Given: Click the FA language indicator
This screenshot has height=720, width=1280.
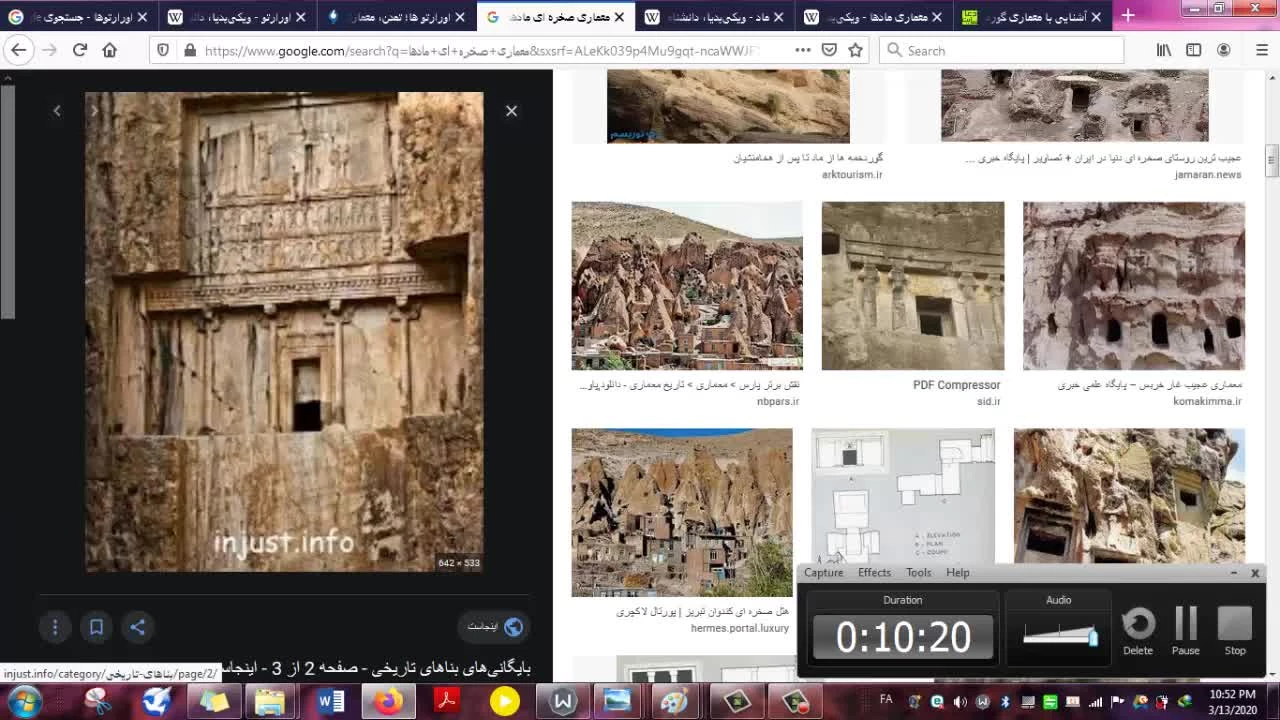Looking at the screenshot, I should [886, 699].
